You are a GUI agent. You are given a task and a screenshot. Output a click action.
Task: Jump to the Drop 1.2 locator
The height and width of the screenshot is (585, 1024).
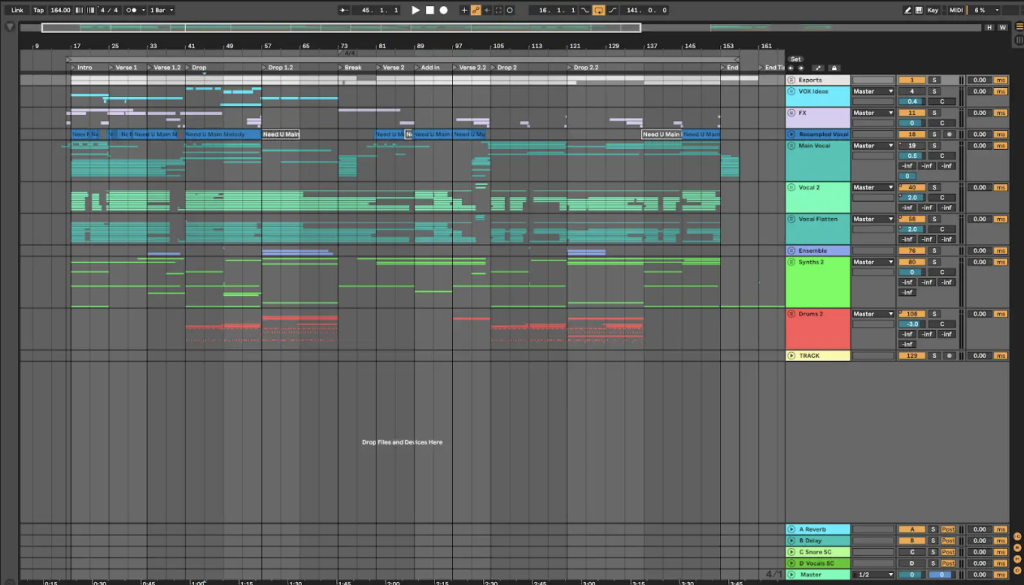click(x=281, y=67)
